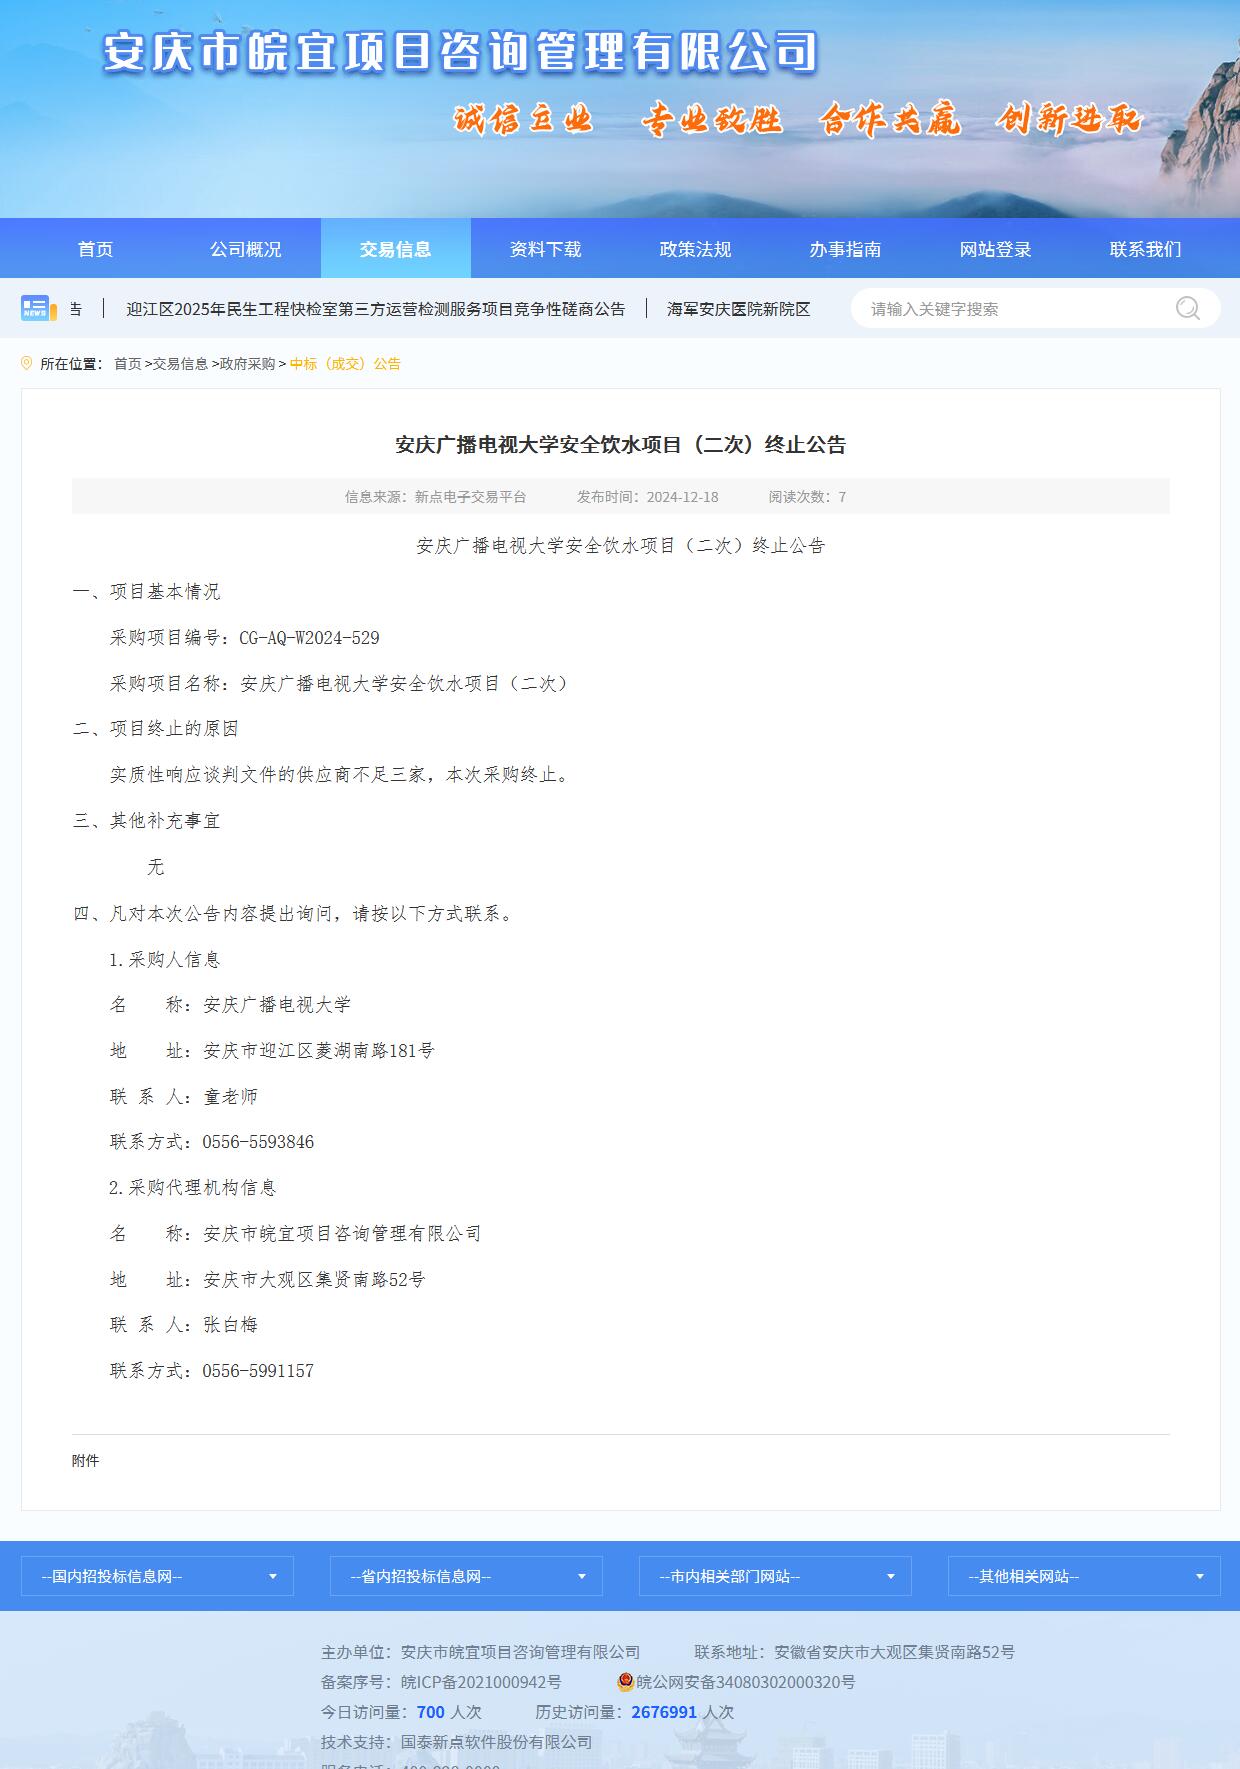
Task: Open the 其他相关网站 dropdown
Action: coord(1084,1576)
